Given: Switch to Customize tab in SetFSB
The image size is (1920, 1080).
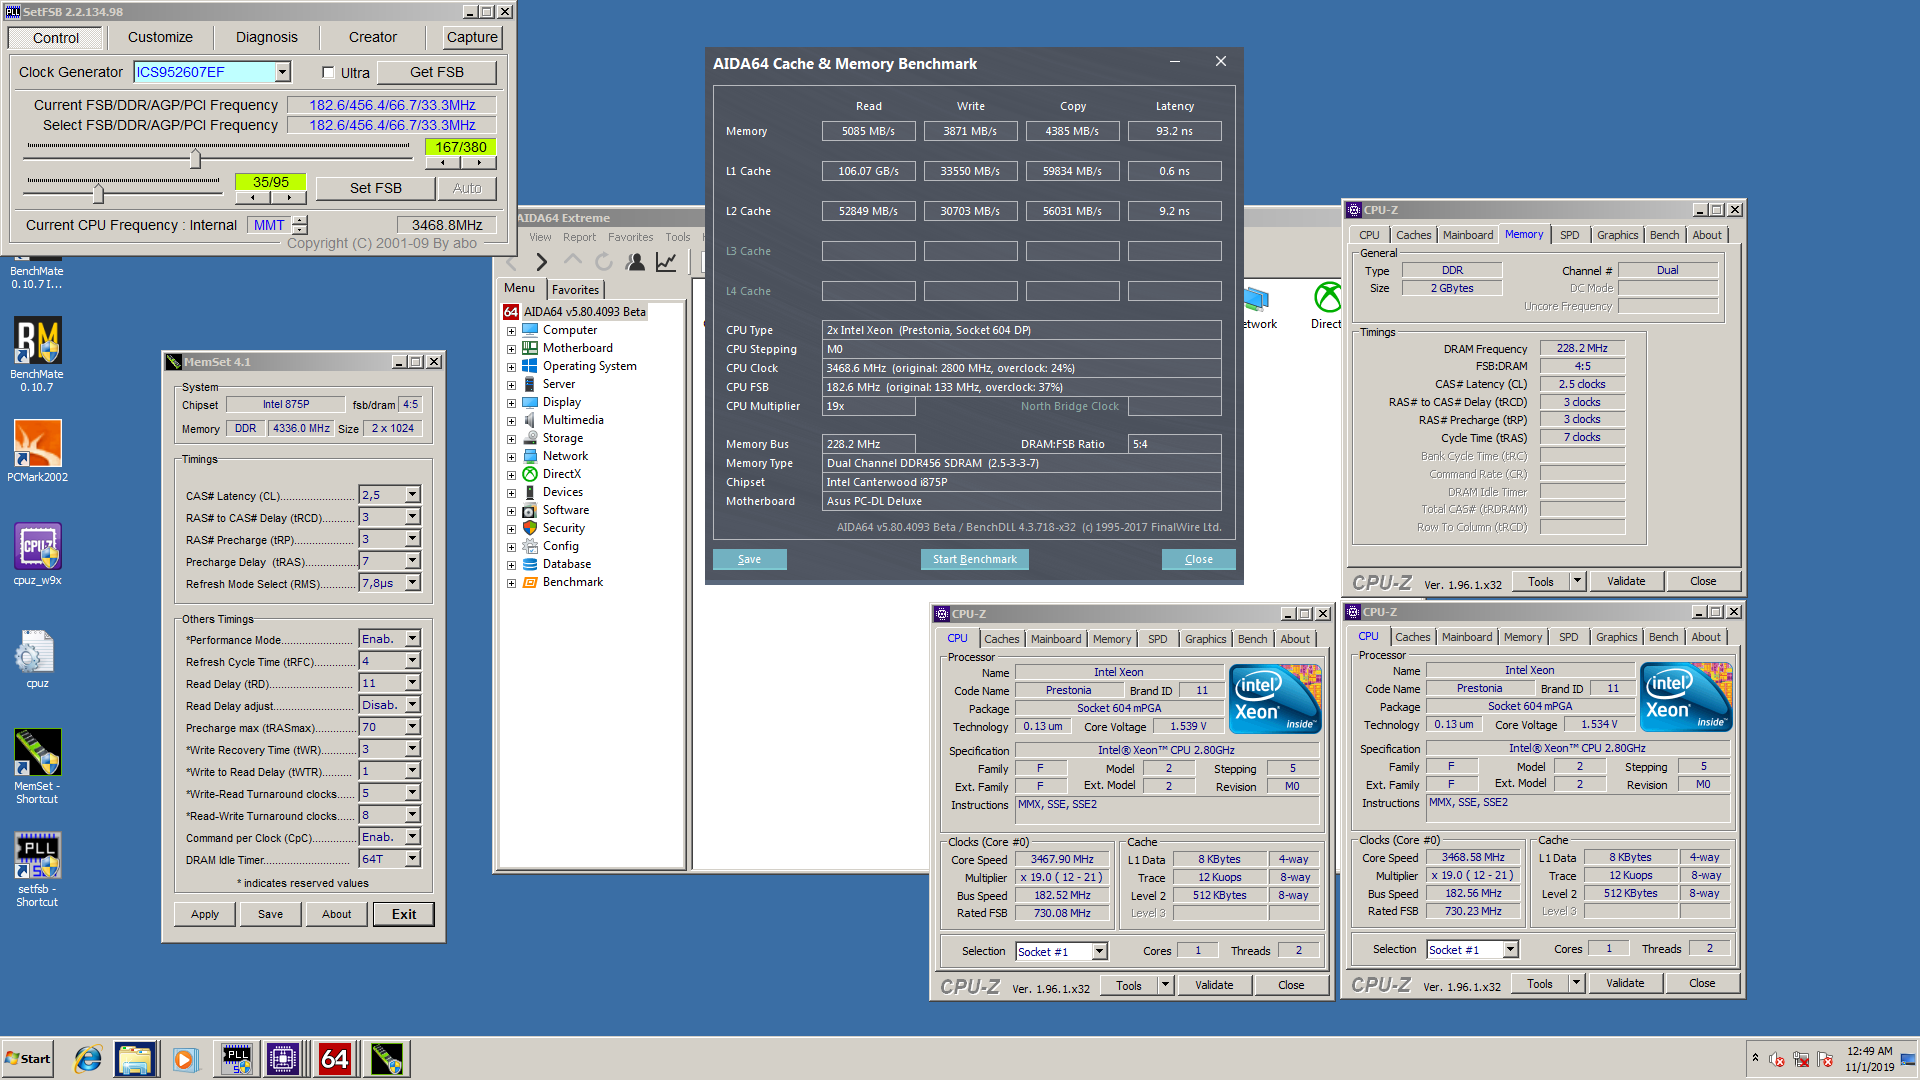Looking at the screenshot, I should click(x=160, y=37).
